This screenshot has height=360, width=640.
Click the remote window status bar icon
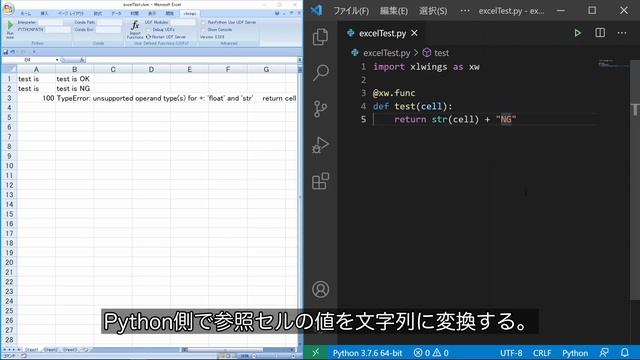316,353
